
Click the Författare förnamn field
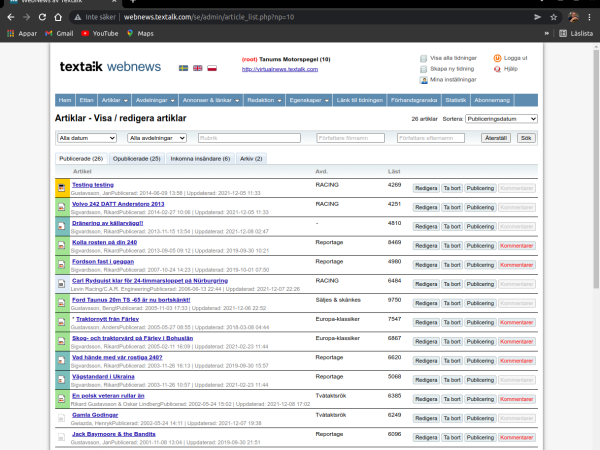pos(351,138)
